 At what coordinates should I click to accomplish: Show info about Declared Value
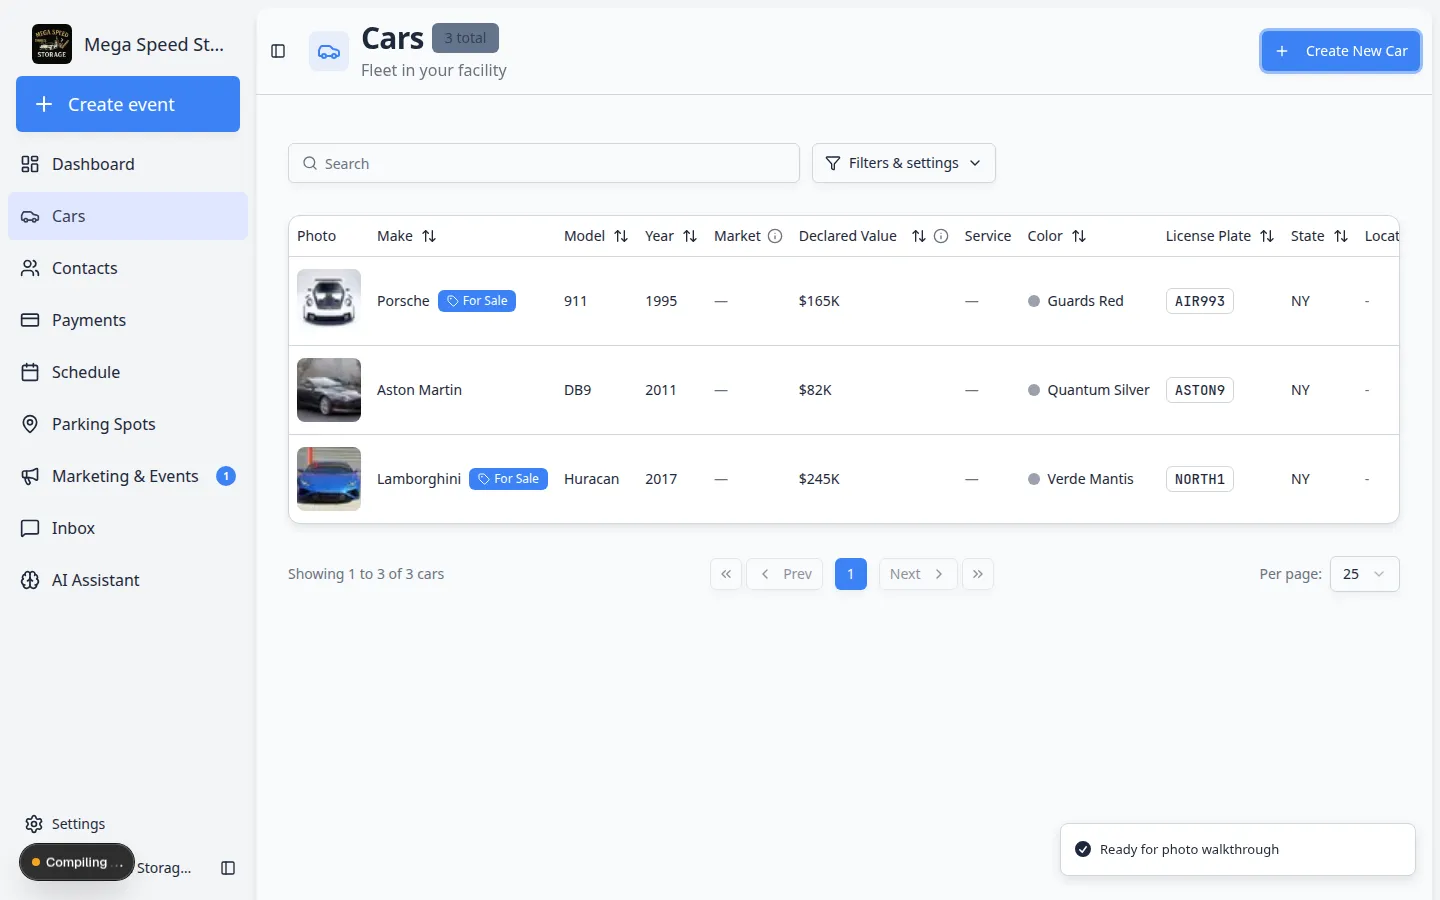click(x=941, y=236)
